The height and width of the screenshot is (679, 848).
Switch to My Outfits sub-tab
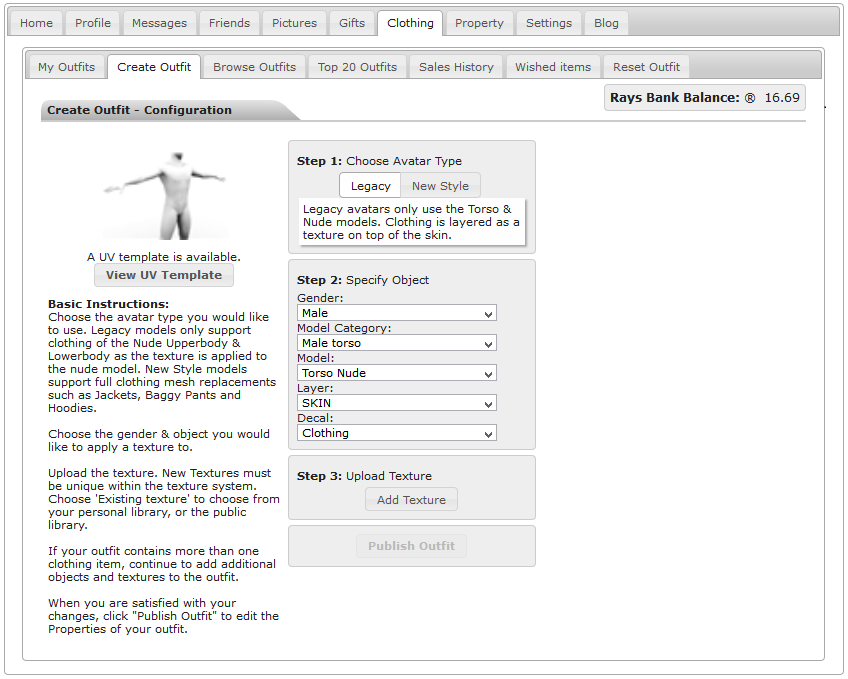tap(67, 67)
